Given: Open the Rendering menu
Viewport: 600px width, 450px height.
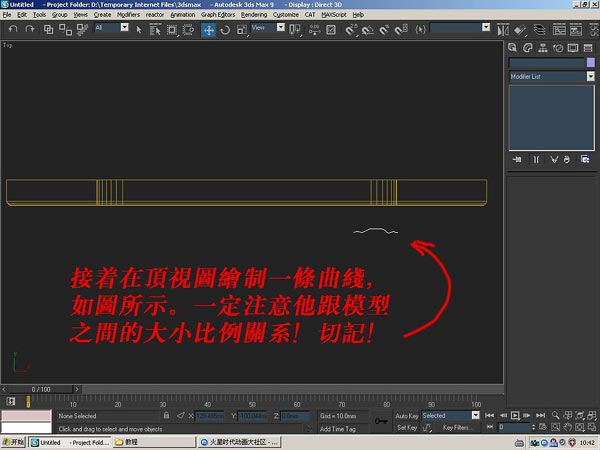Looking at the screenshot, I should pyautogui.click(x=253, y=16).
